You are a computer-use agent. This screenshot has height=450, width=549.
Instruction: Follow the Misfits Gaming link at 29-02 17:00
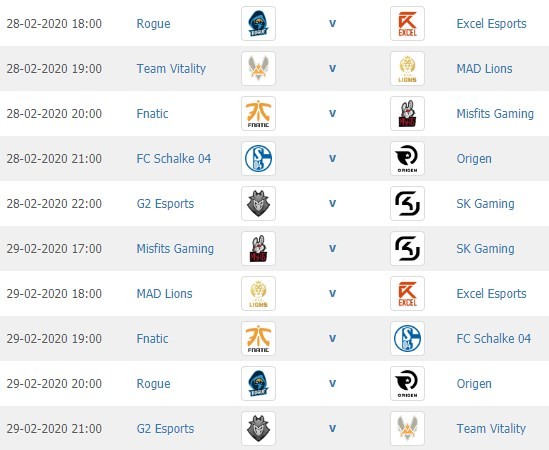point(175,249)
